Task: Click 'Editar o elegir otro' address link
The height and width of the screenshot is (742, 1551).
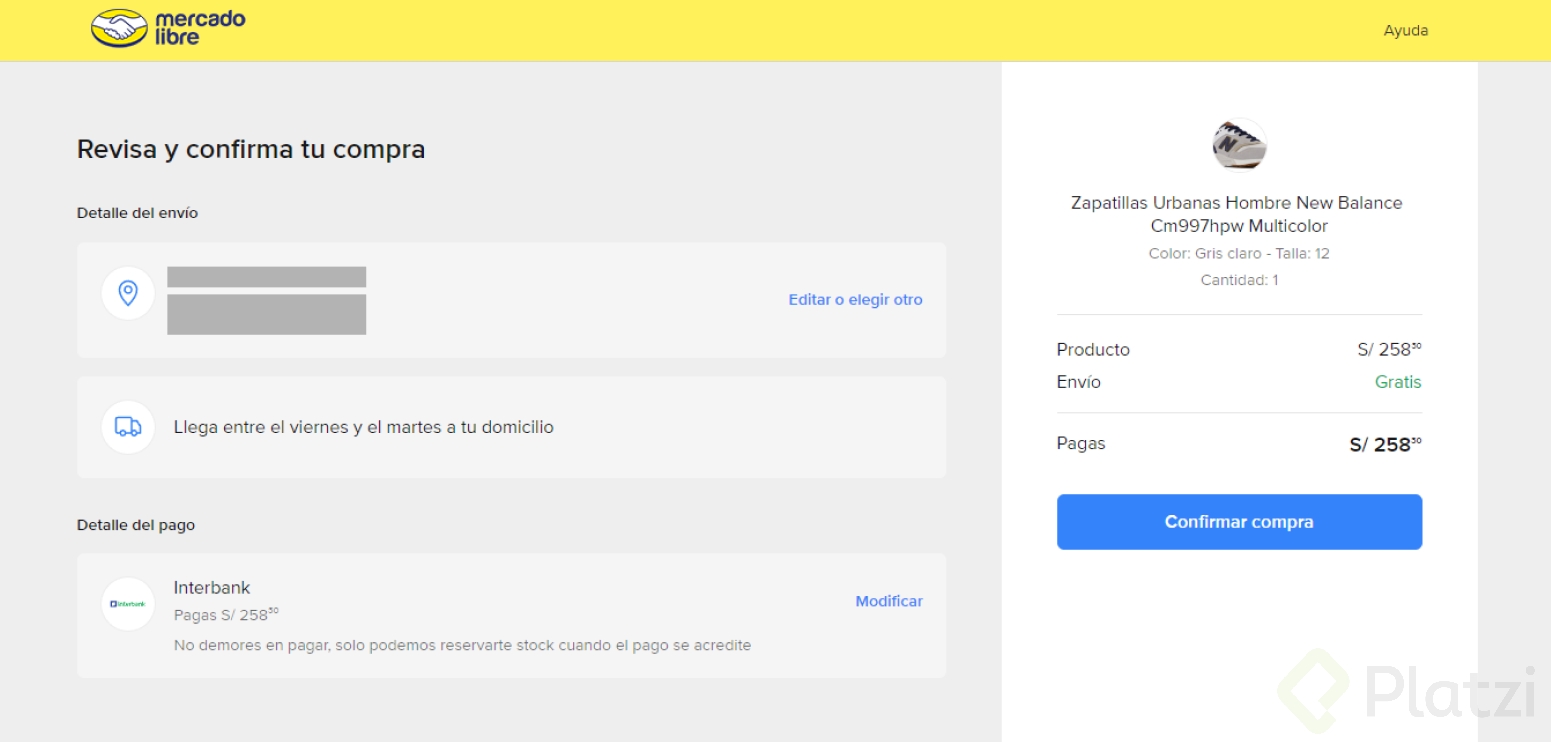Action: [855, 299]
